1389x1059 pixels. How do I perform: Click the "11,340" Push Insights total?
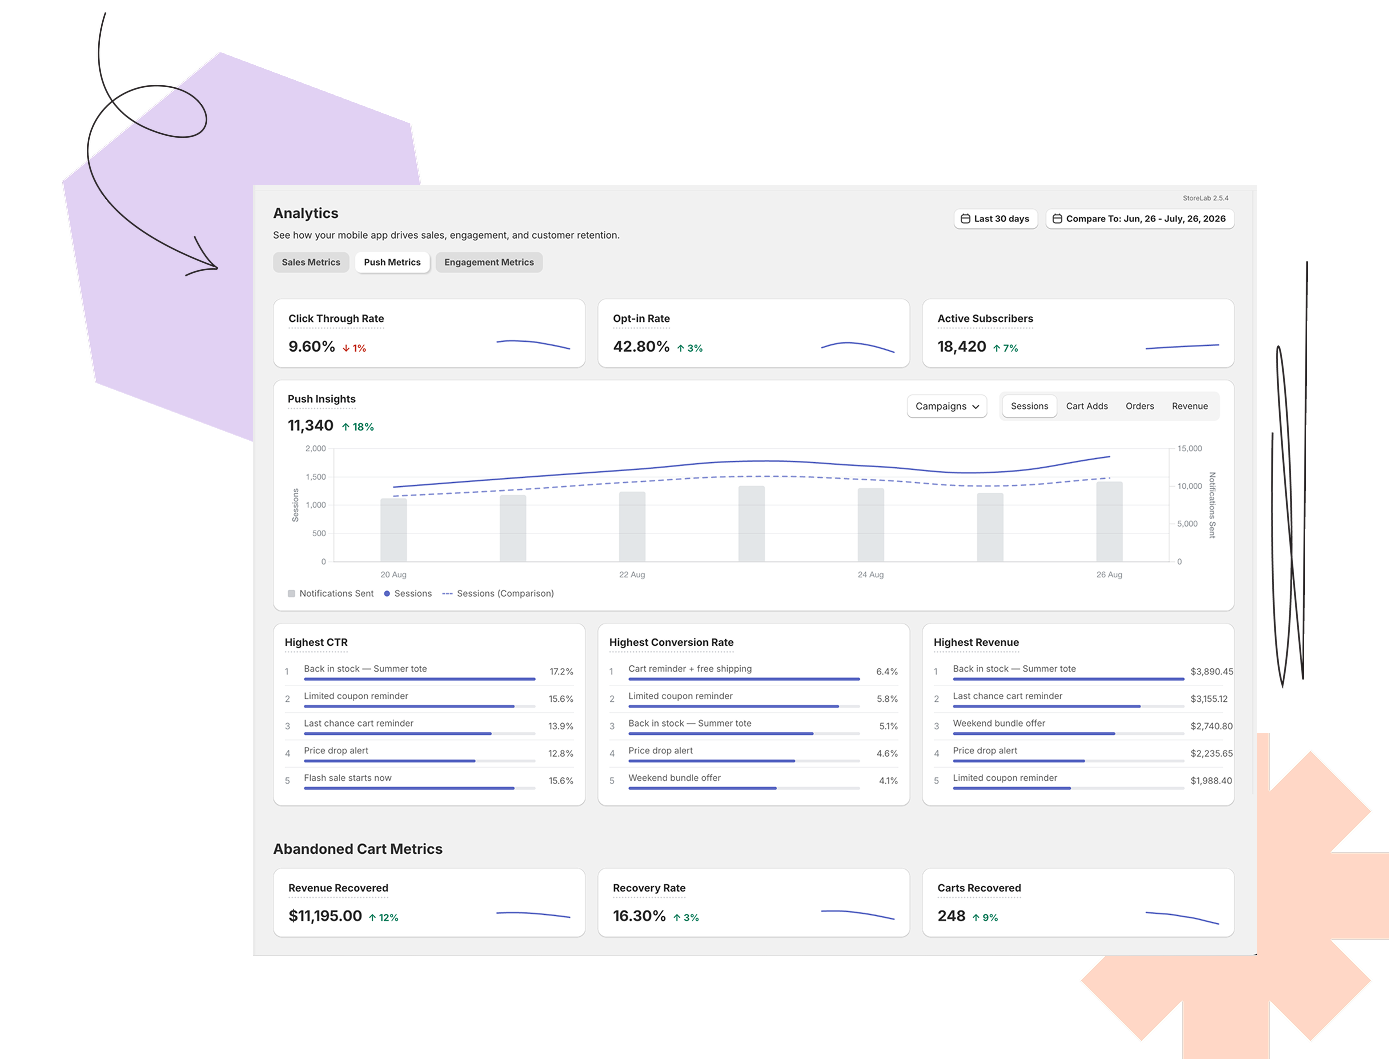point(311,426)
